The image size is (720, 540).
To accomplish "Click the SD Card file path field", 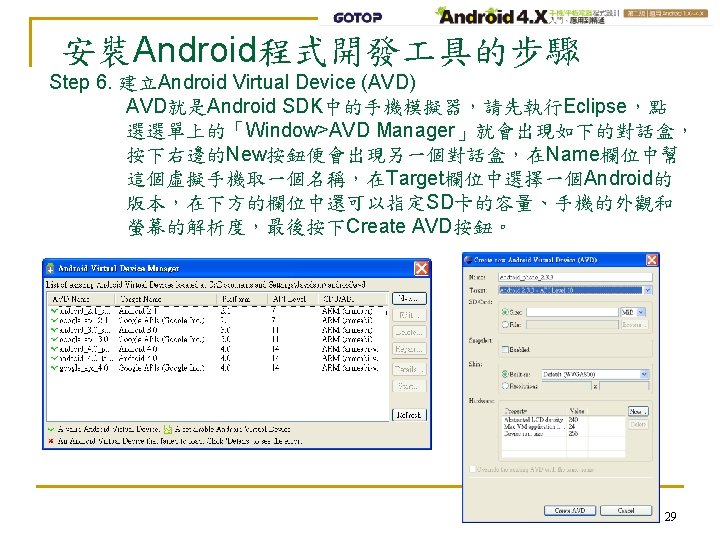I will click(x=572, y=325).
